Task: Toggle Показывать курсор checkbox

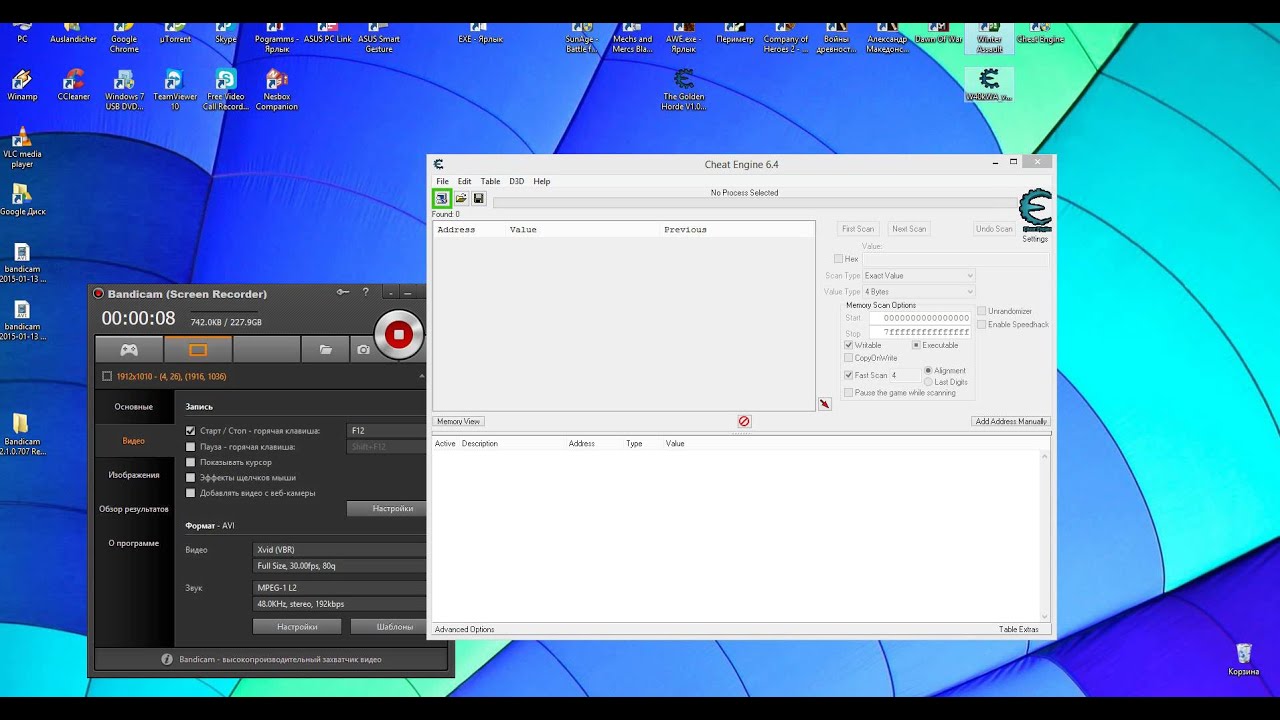Action: click(191, 462)
